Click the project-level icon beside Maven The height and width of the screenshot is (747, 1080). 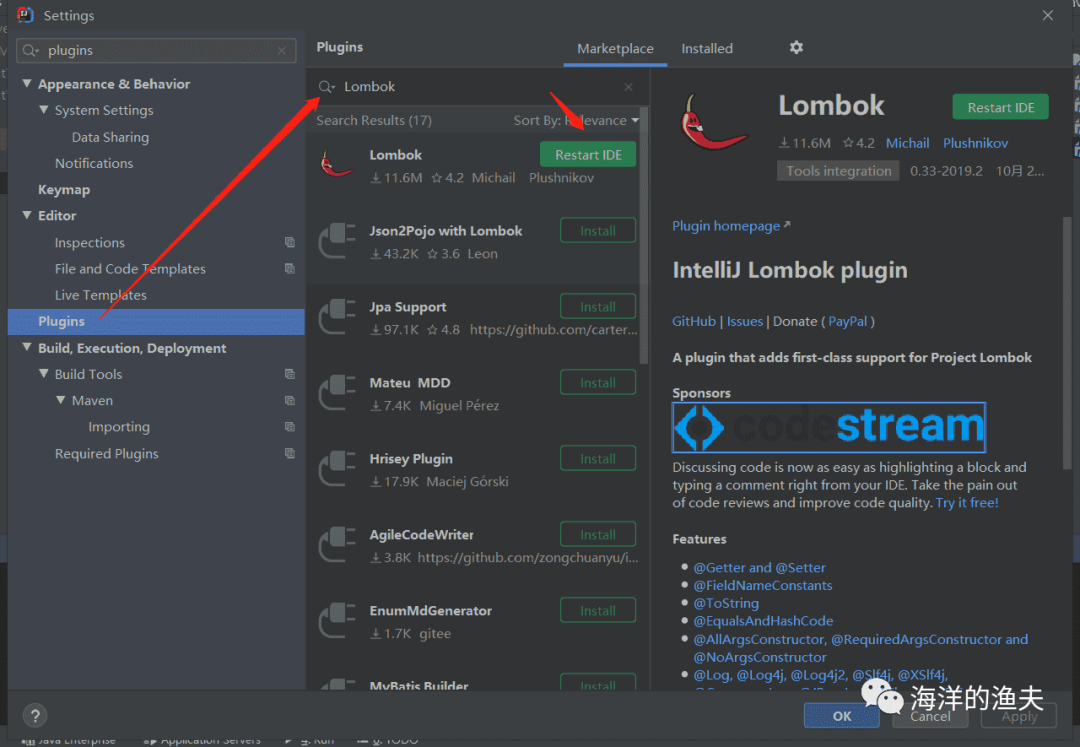[290, 400]
